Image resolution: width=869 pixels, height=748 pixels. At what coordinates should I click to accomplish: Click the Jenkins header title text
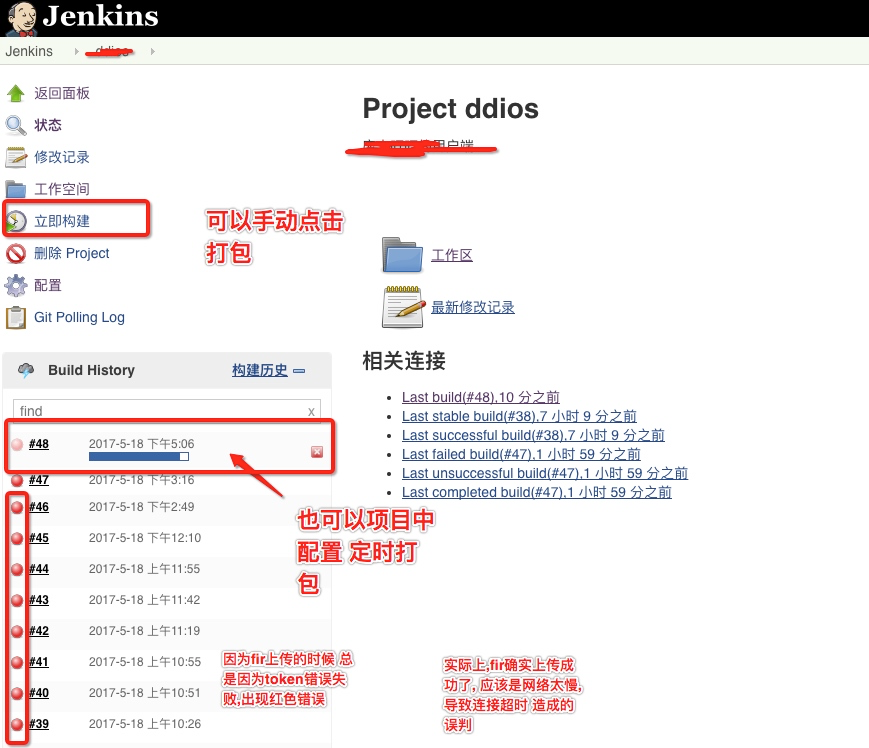pos(100,16)
